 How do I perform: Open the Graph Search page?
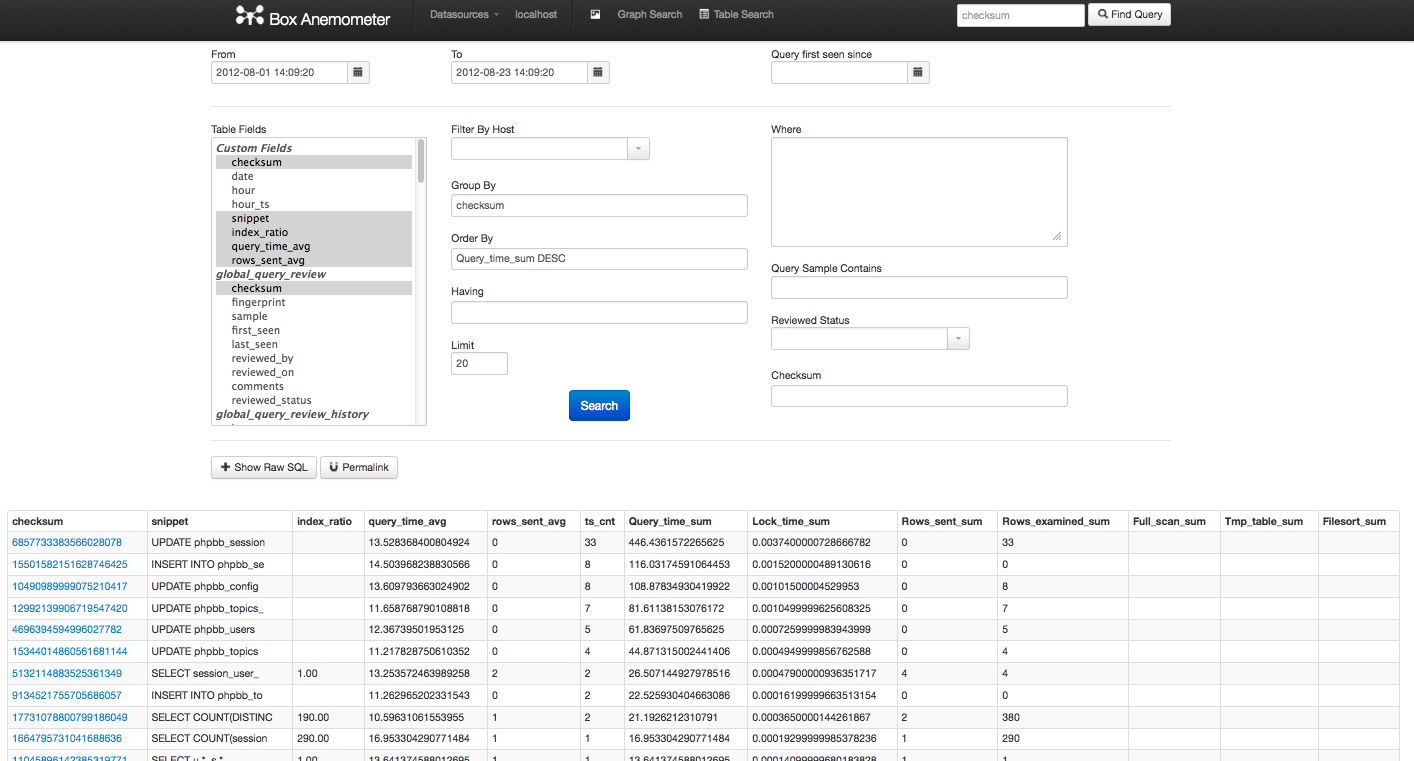pos(649,15)
